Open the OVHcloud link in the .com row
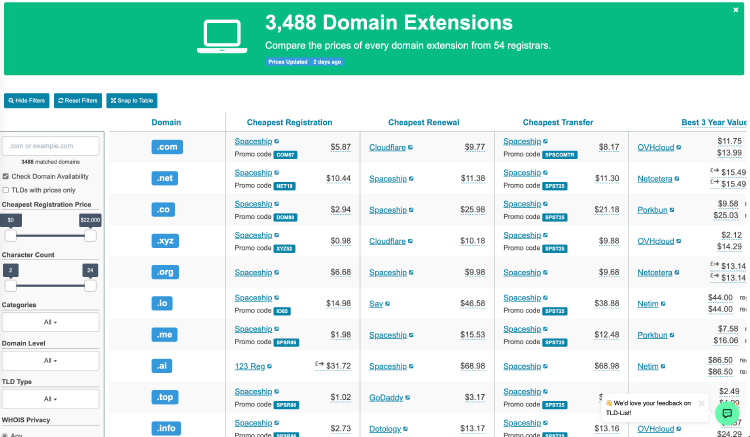 click(x=656, y=147)
